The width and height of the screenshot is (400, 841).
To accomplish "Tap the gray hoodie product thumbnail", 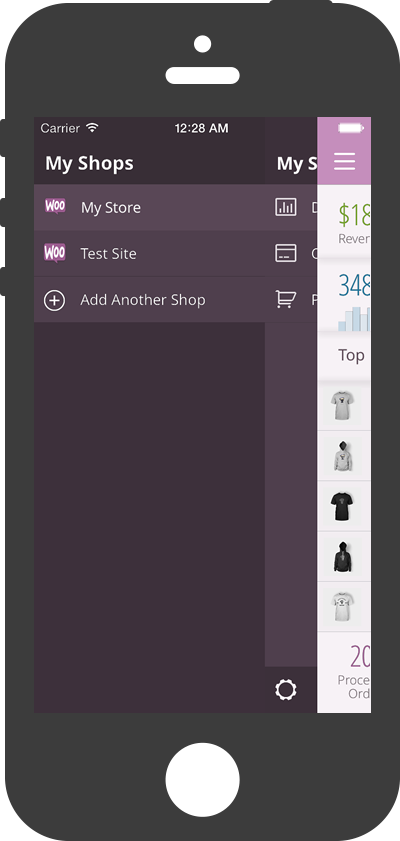I will [x=342, y=456].
